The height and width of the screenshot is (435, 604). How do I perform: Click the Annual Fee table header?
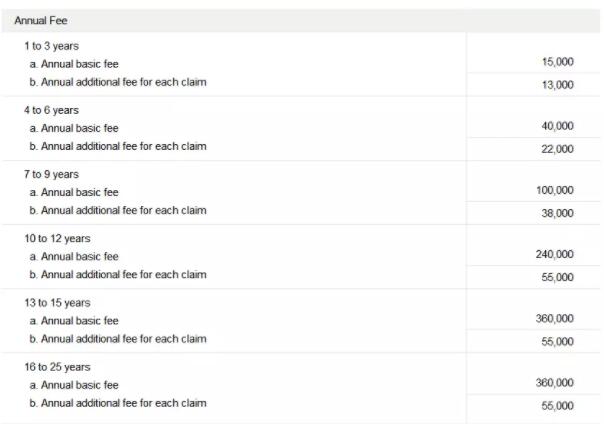pos(41,20)
